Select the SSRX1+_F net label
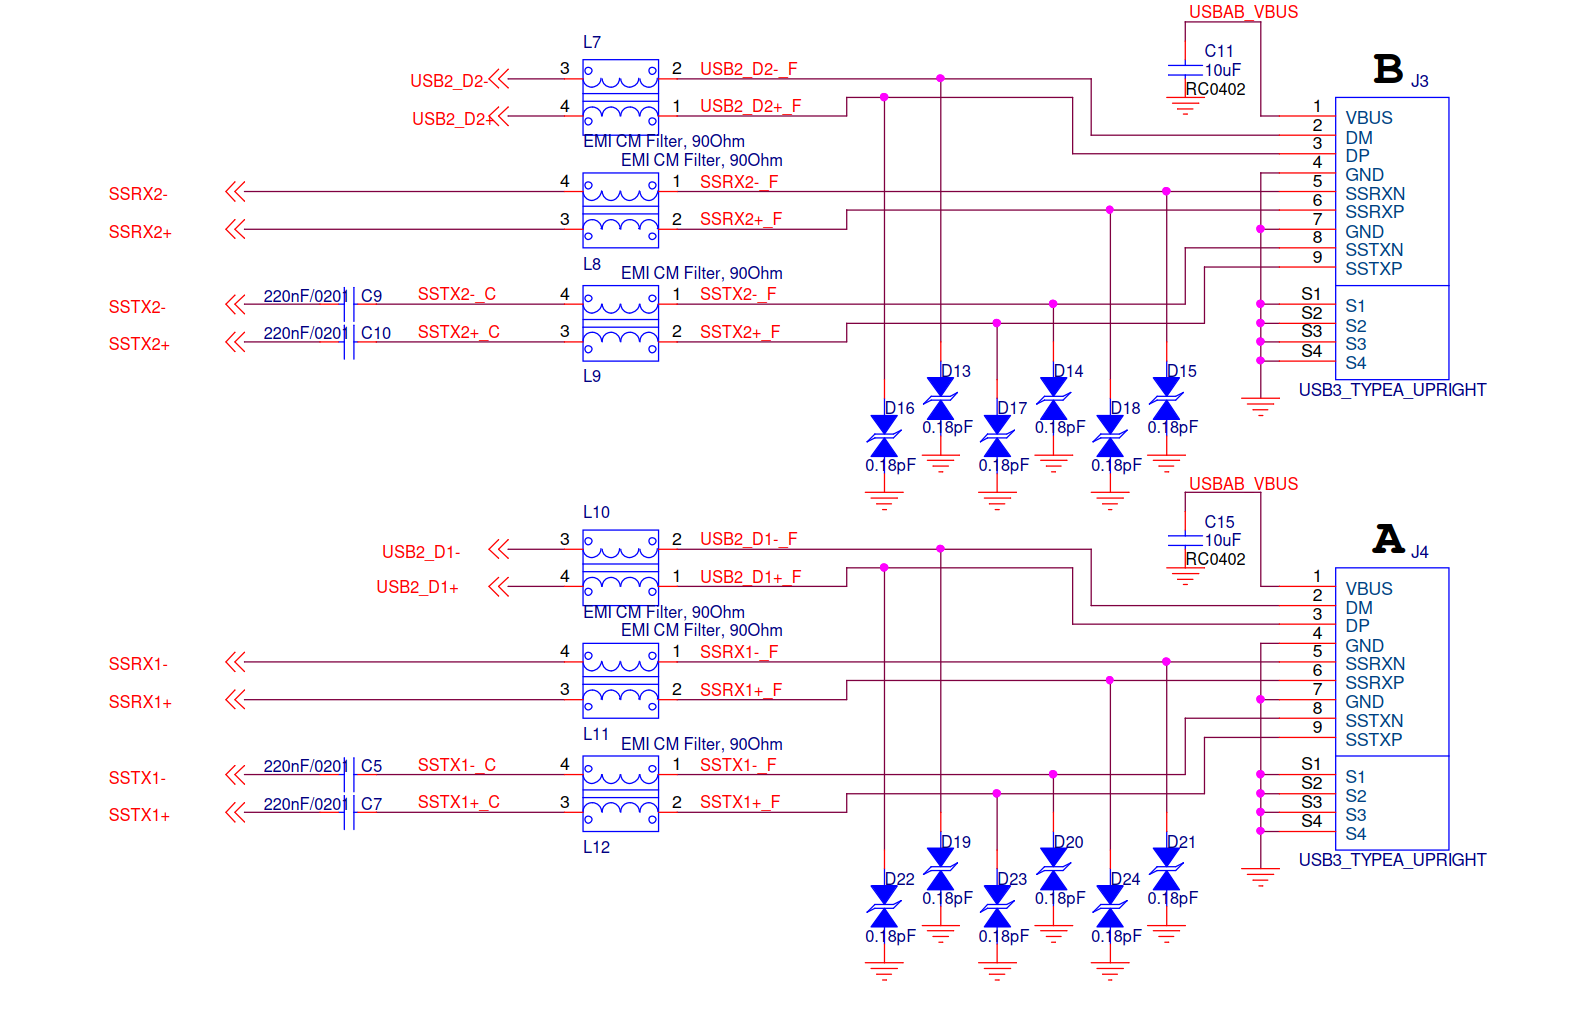This screenshot has height=1031, width=1577. coord(741,690)
